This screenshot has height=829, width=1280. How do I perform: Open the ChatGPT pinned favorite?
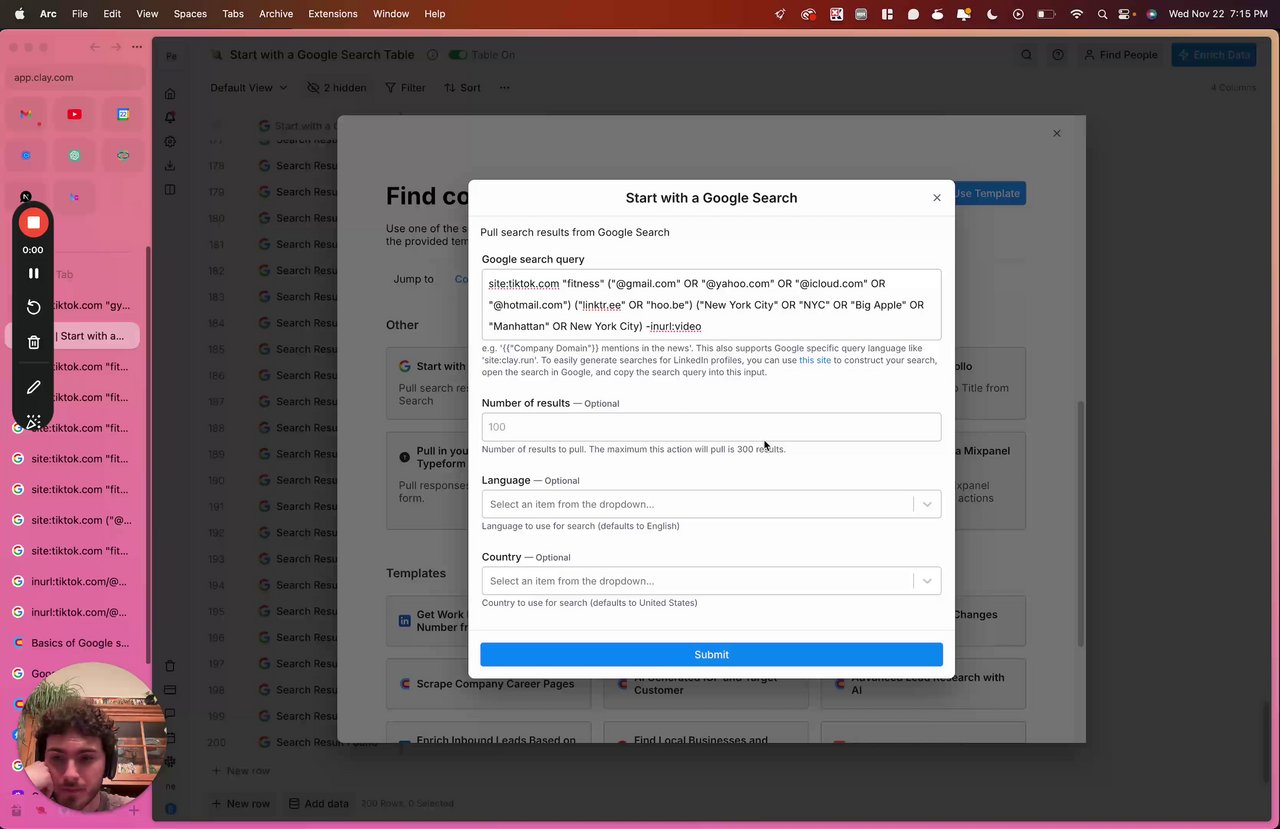(74, 156)
